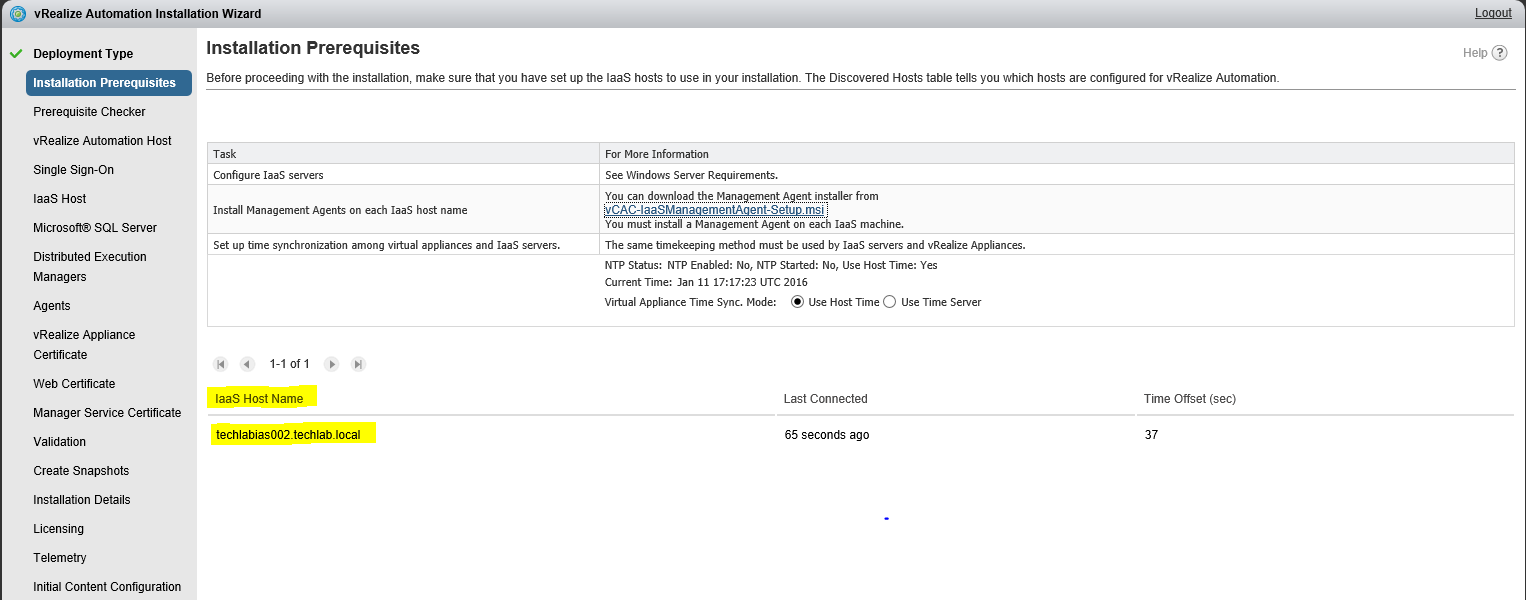This screenshot has width=1526, height=600.
Task: Go to Licensing step
Action: coord(58,529)
